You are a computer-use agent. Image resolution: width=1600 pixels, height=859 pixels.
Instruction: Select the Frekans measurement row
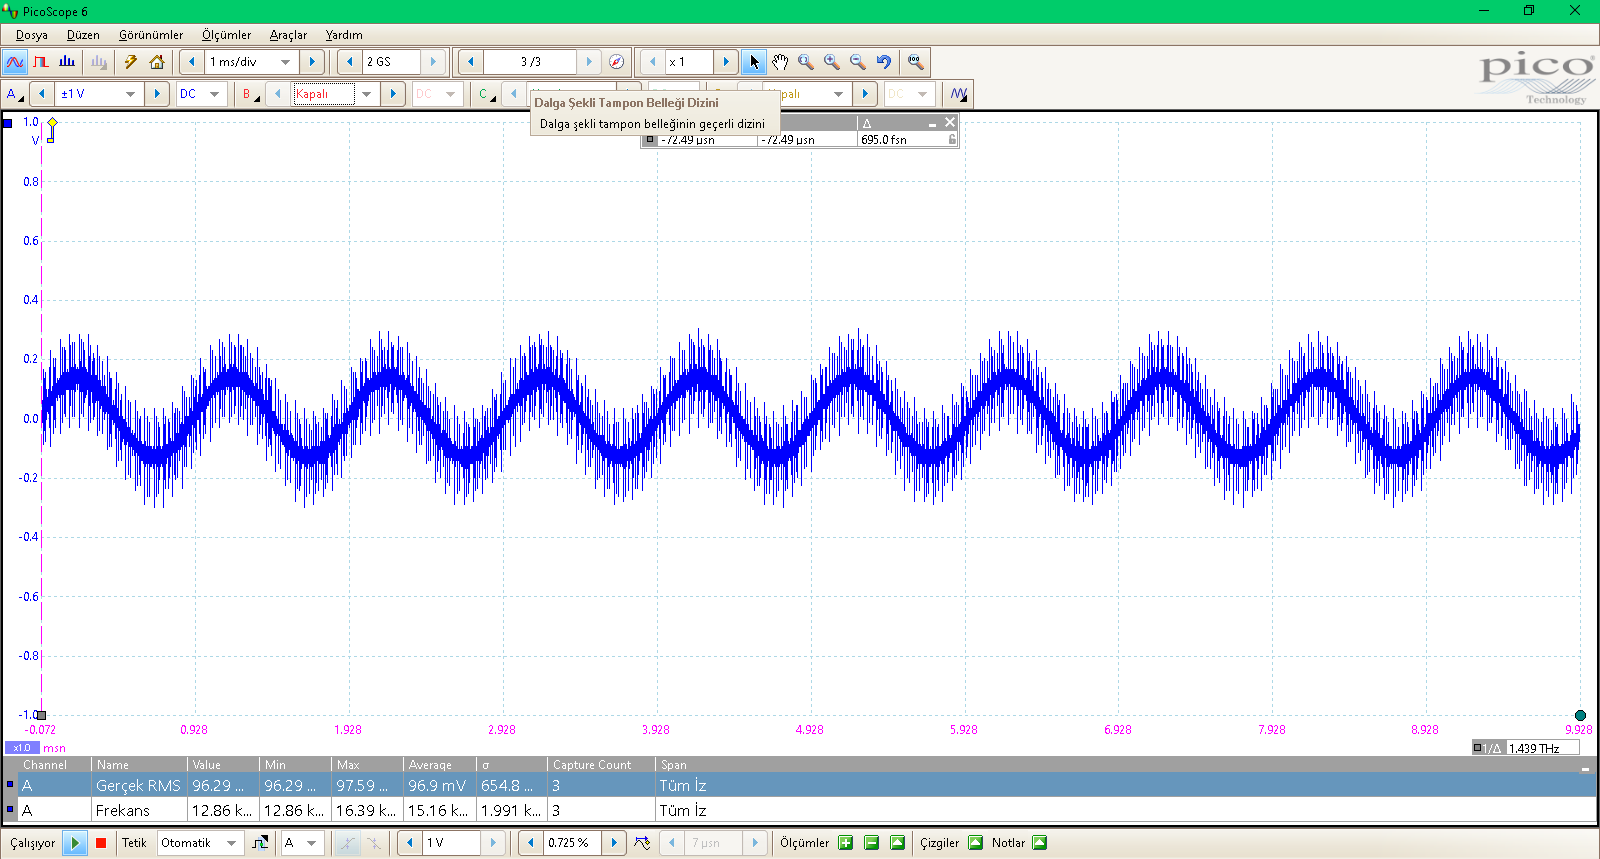point(798,810)
